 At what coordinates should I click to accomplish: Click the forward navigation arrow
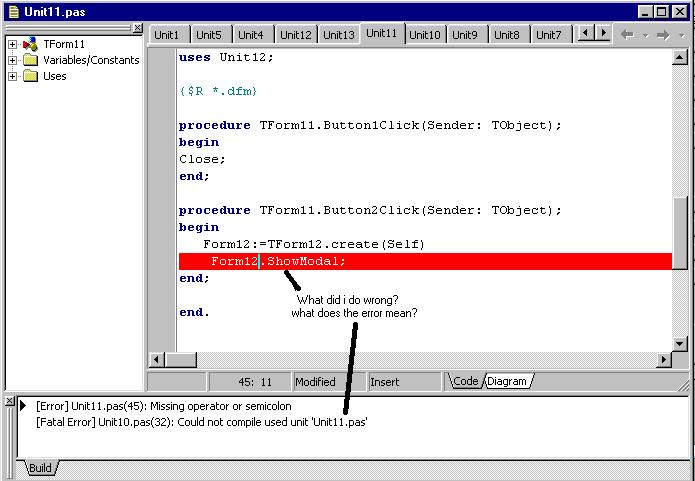point(662,34)
